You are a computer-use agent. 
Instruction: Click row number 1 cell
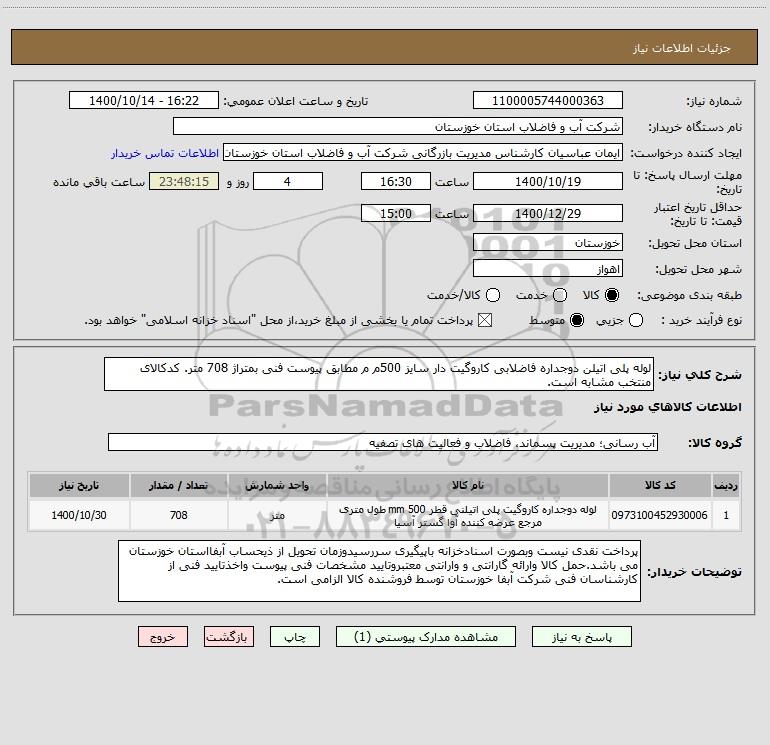726,515
